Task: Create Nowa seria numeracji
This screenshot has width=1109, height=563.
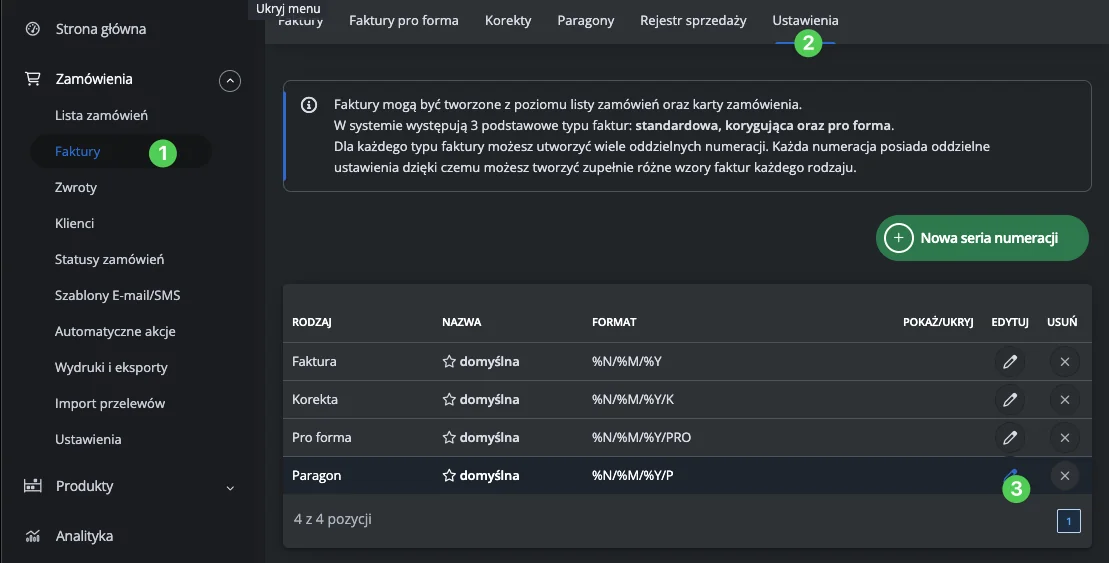Action: [x=982, y=238]
